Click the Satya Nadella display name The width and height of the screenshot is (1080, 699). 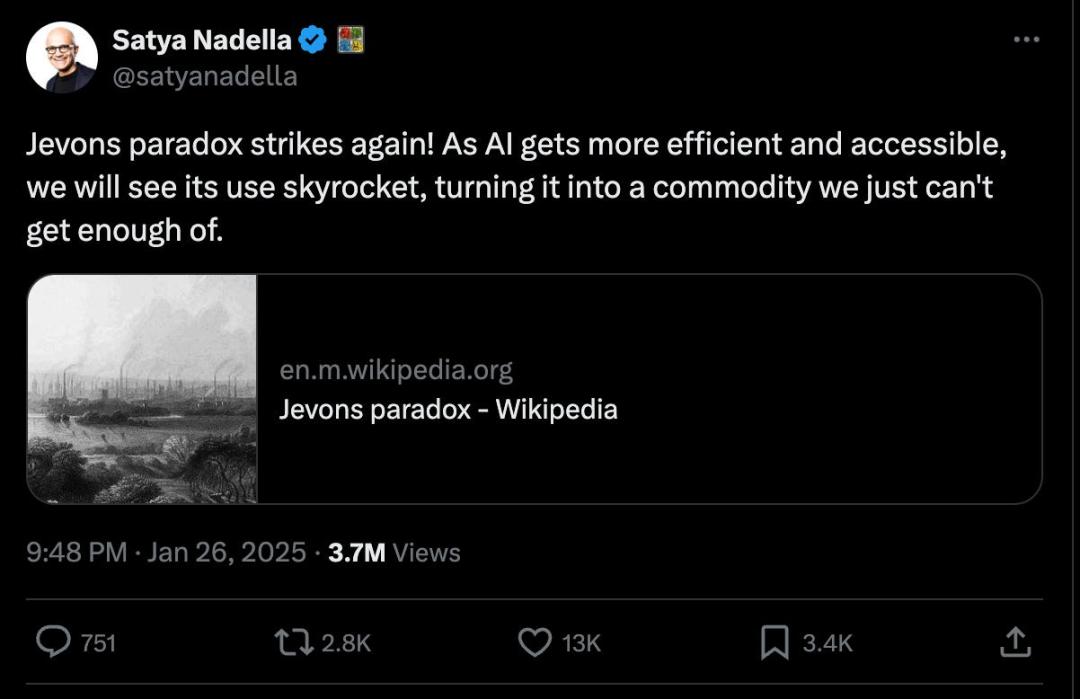202,40
